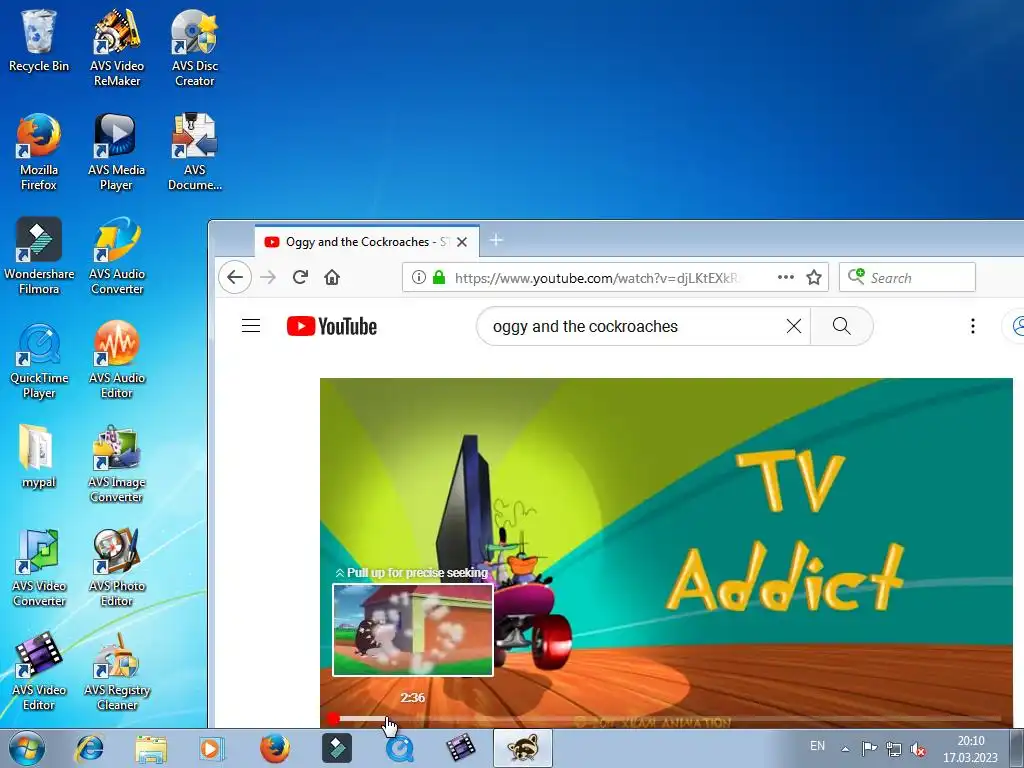Open the film clapper taskbar icon
1024x768 pixels.
tap(461, 748)
